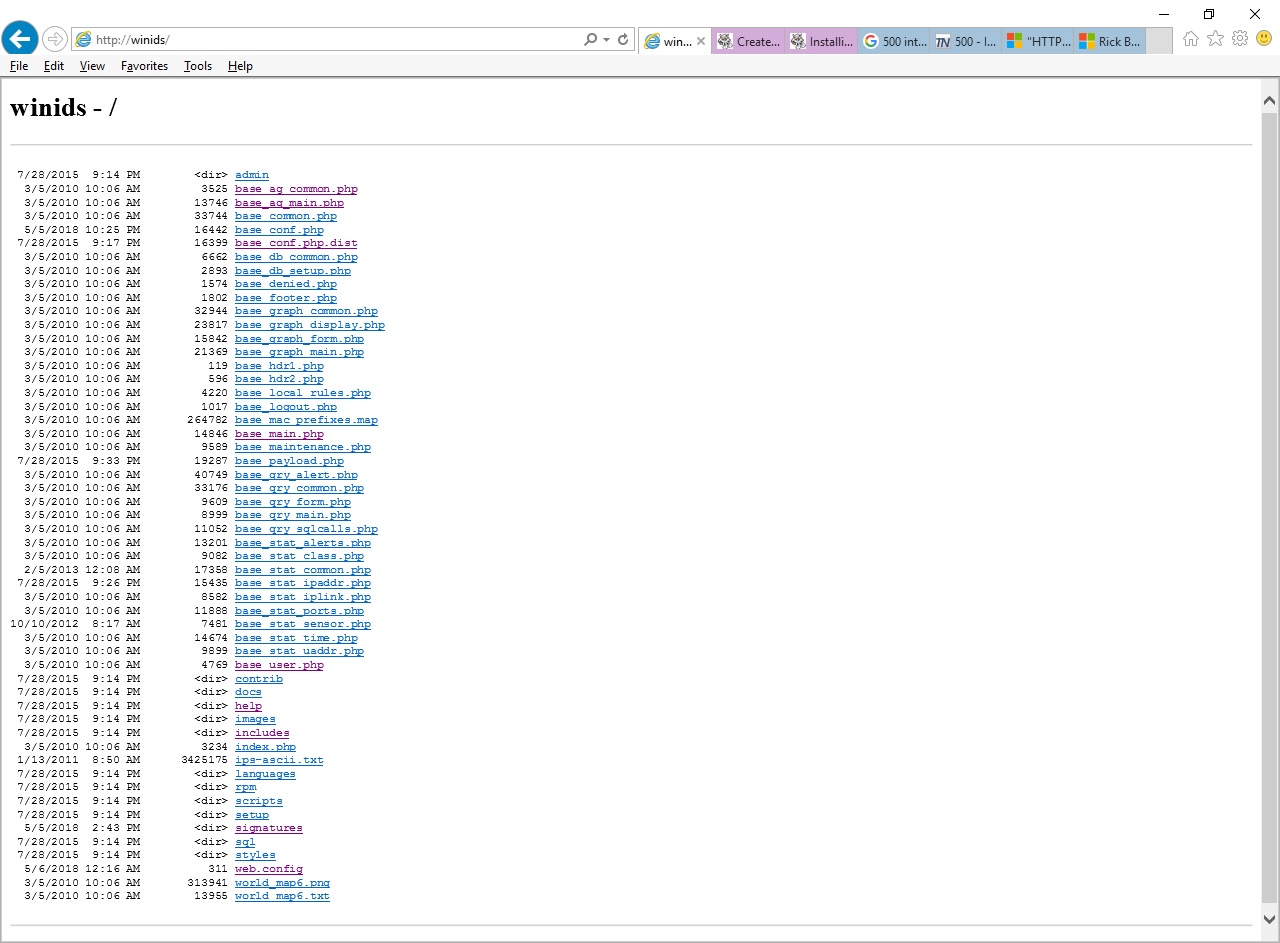1280x943 pixels.
Task: Open Favorites star icon
Action: coord(1215,39)
